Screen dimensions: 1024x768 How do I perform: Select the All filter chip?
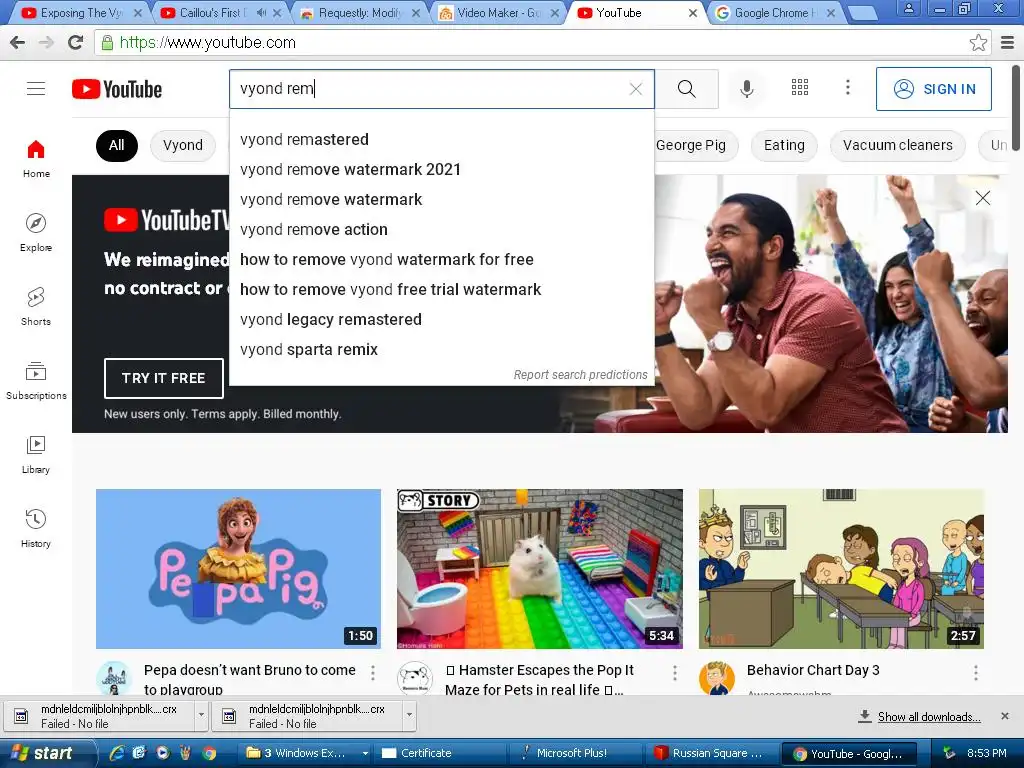click(x=116, y=145)
